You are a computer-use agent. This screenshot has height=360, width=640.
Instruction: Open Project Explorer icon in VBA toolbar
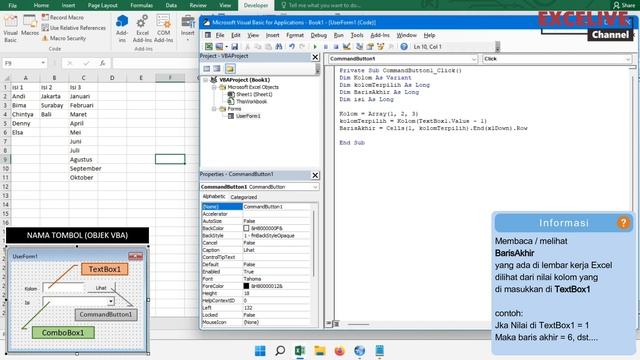pos(360,47)
